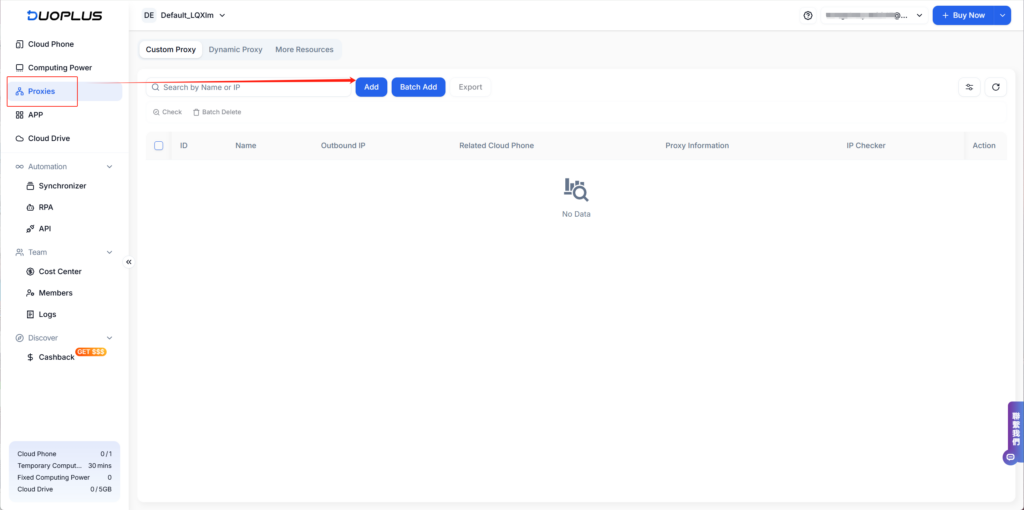This screenshot has width=1024, height=510.
Task: Open the column filter settings icon
Action: [969, 87]
